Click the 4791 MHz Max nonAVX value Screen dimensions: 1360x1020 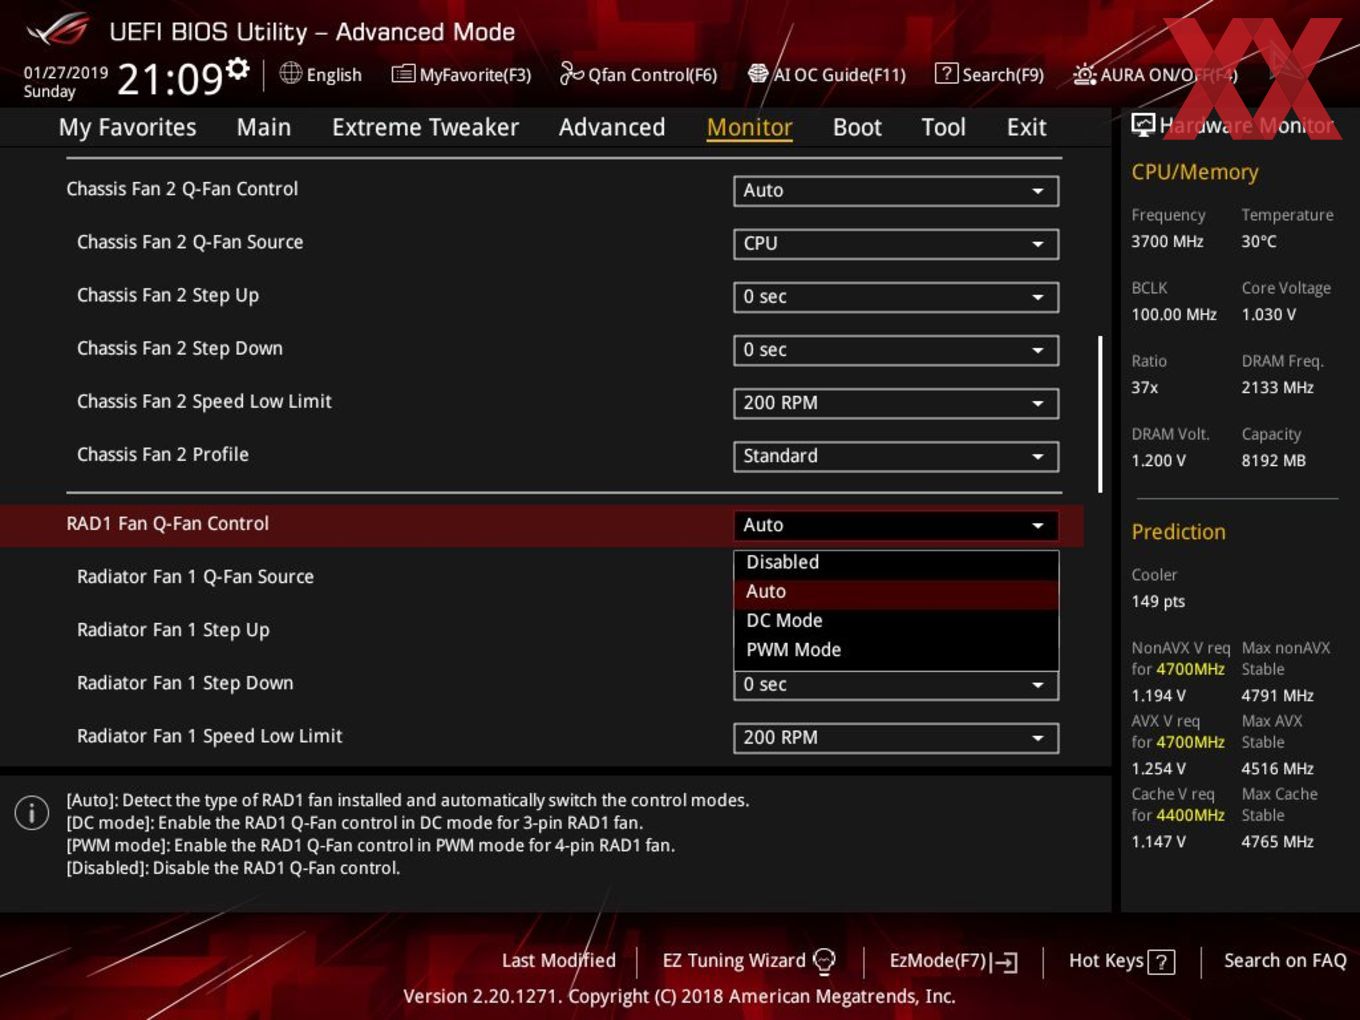[x=1277, y=695]
